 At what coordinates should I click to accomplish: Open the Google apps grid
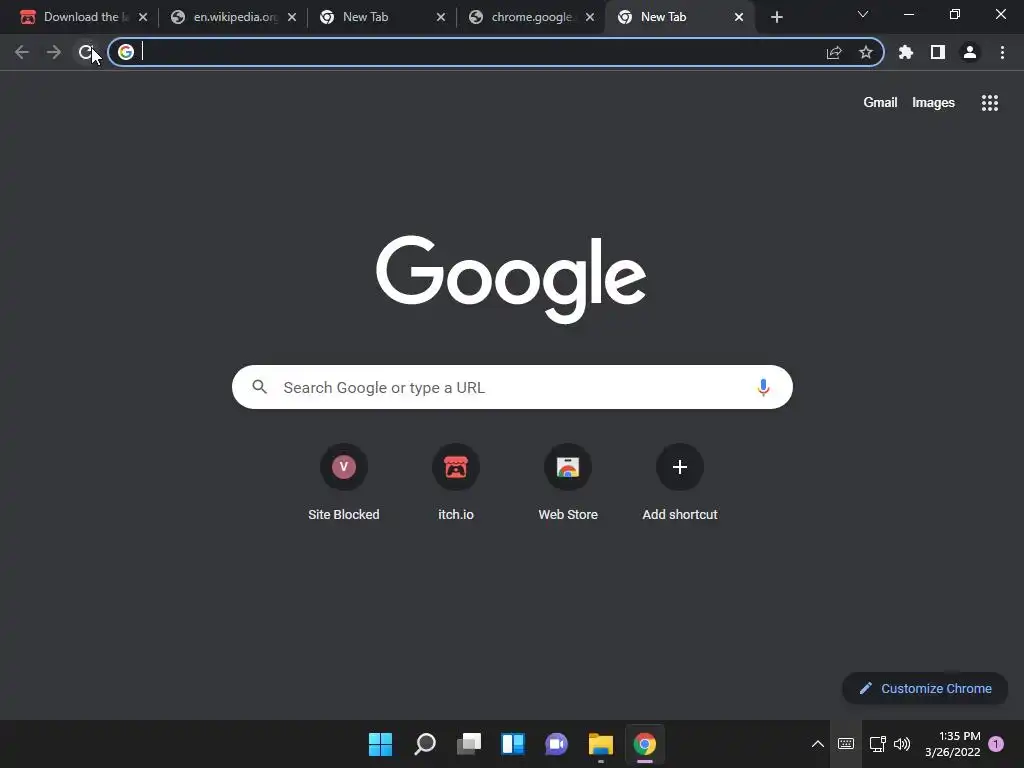989,103
